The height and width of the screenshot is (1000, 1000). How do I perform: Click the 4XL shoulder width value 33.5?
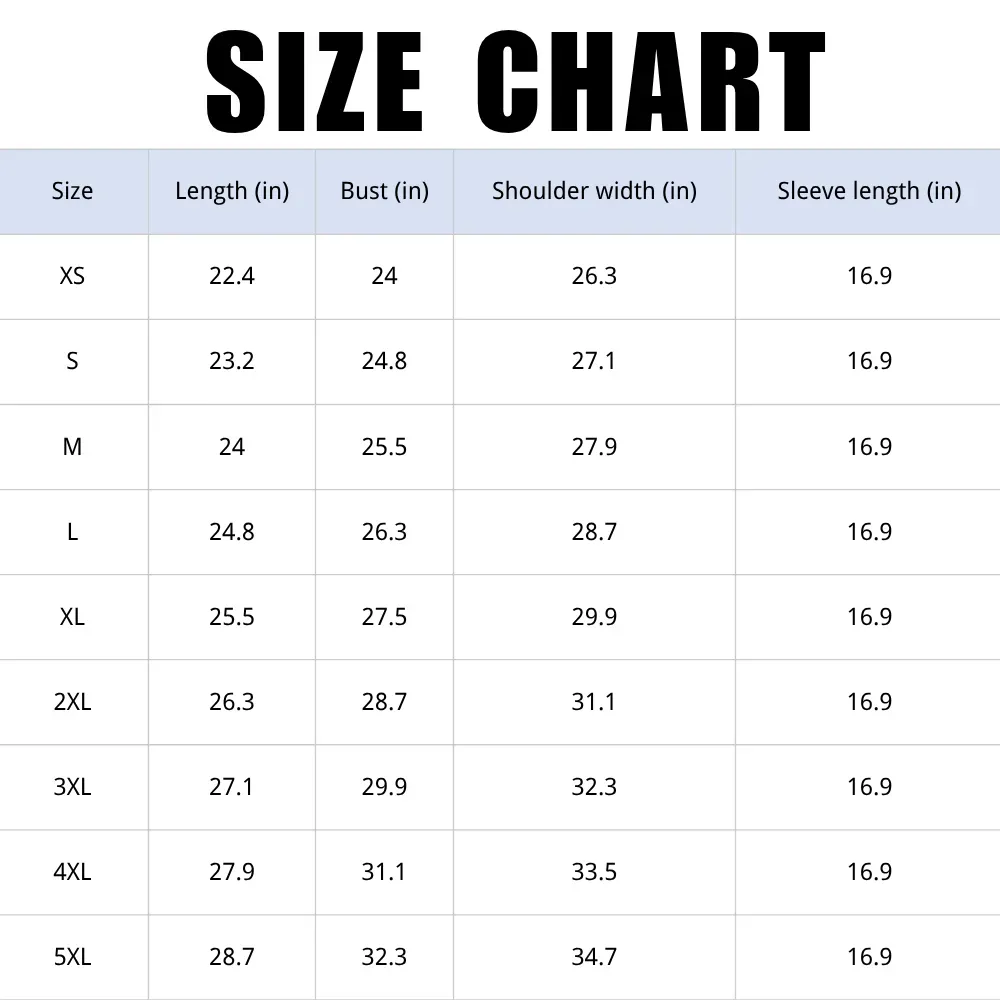[594, 872]
